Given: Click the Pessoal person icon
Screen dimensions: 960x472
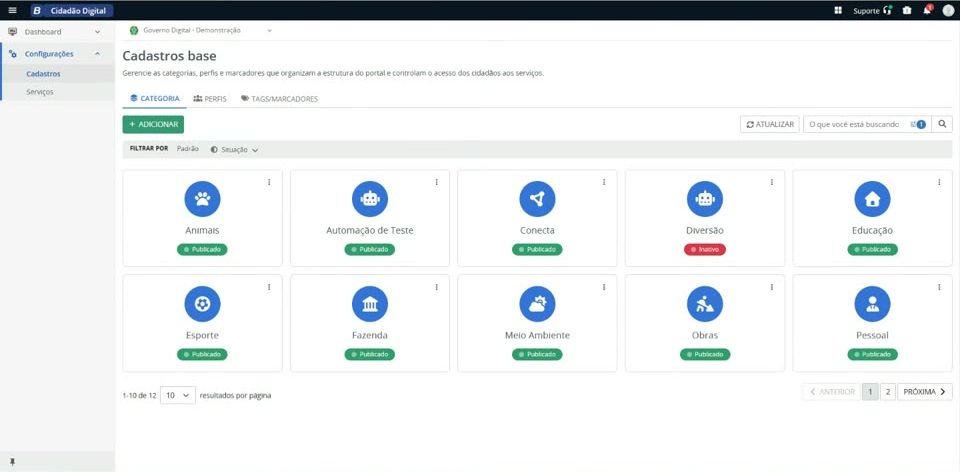Looking at the screenshot, I should (872, 304).
